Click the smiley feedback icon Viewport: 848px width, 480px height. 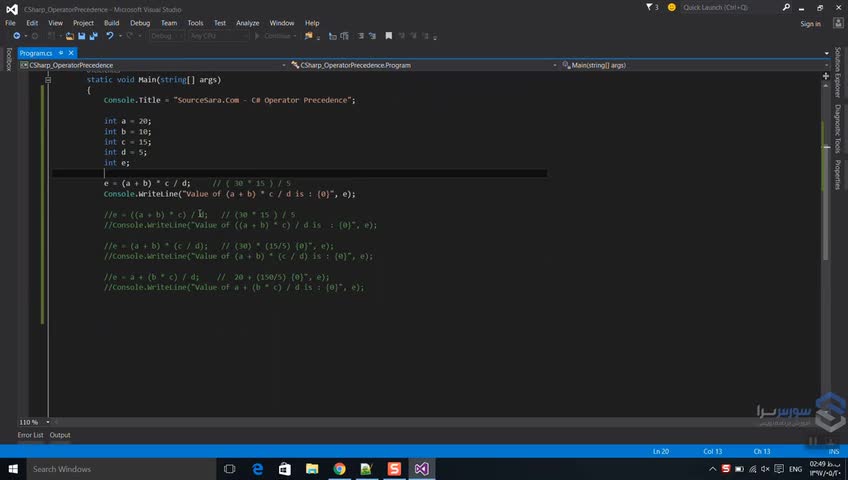[x=672, y=7]
